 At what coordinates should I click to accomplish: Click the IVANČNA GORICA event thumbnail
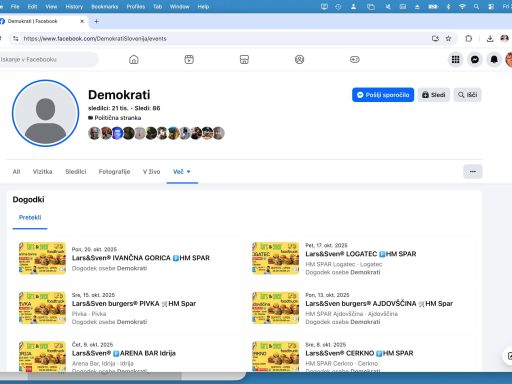42,258
